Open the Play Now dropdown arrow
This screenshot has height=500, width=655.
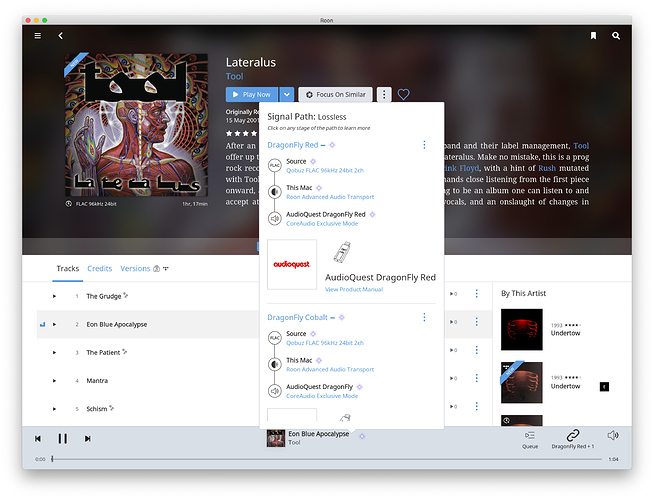(287, 95)
